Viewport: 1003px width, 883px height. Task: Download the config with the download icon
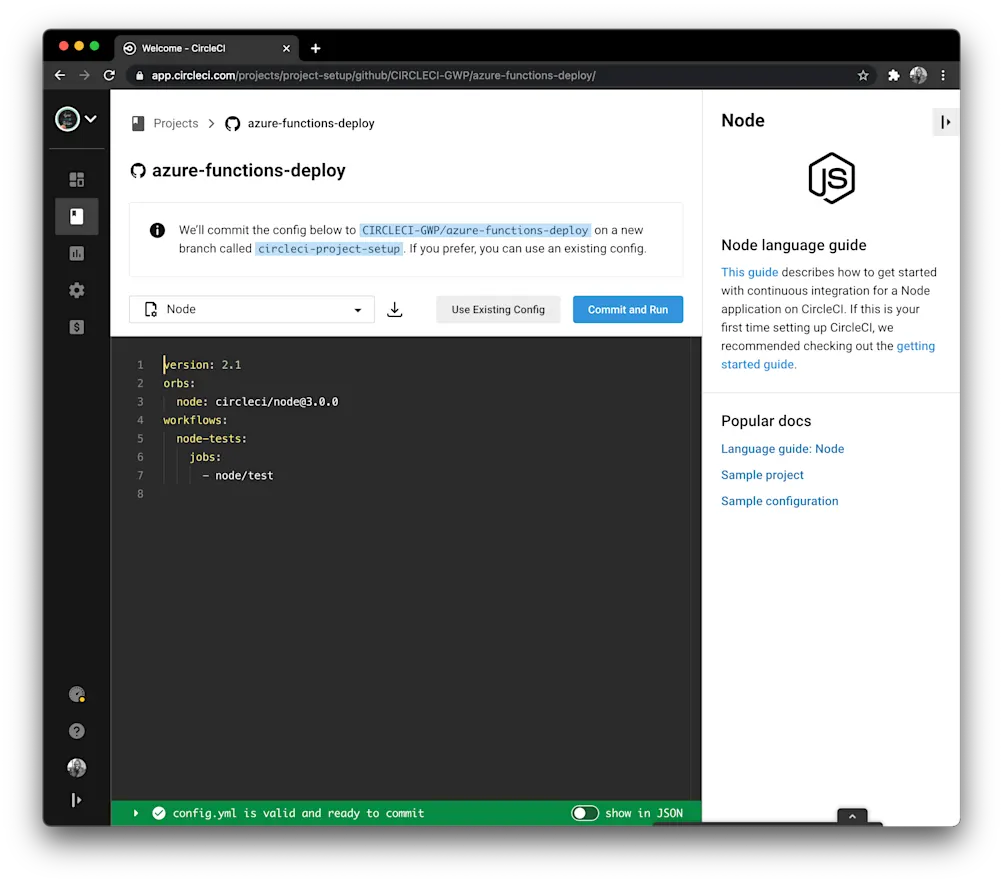(394, 309)
